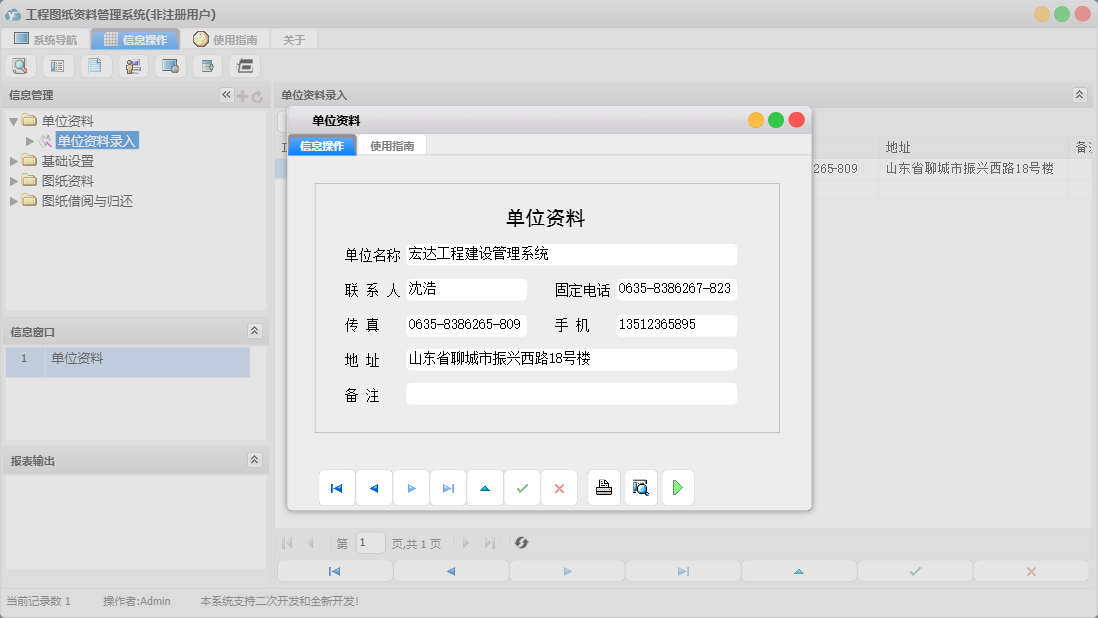Click the bottom last-record navigation button

tap(683, 570)
